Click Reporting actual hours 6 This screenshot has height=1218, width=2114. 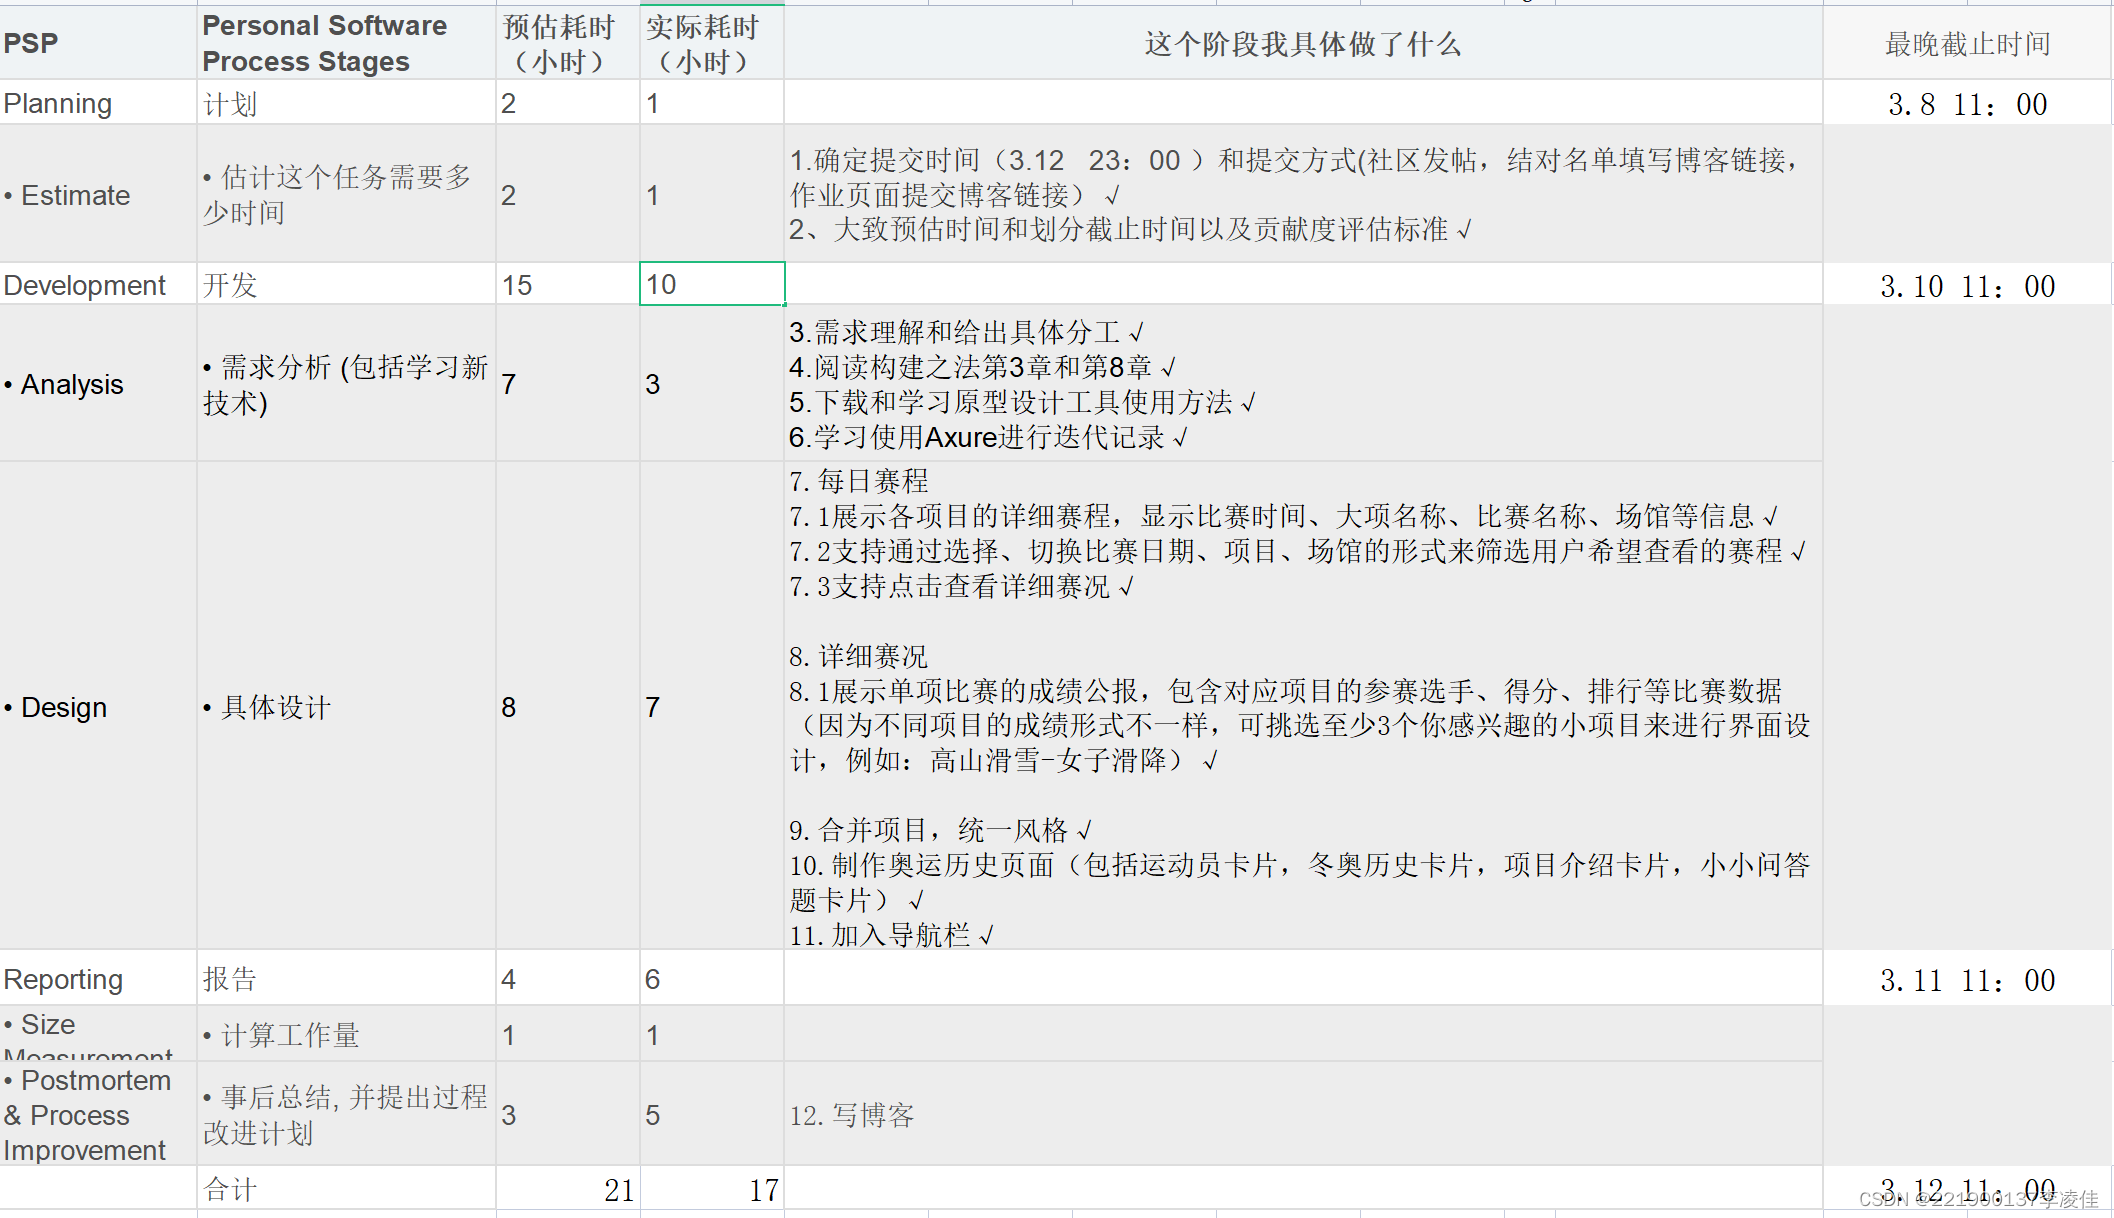tap(711, 978)
